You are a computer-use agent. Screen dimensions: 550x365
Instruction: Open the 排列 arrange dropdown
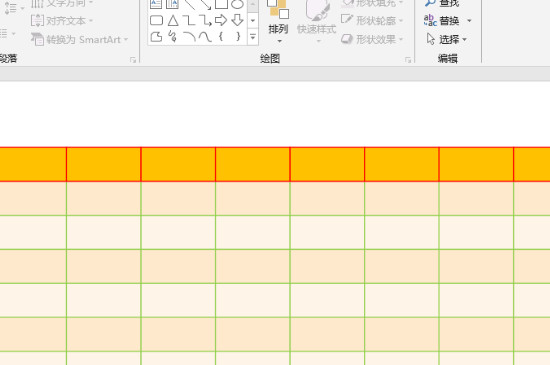[279, 22]
